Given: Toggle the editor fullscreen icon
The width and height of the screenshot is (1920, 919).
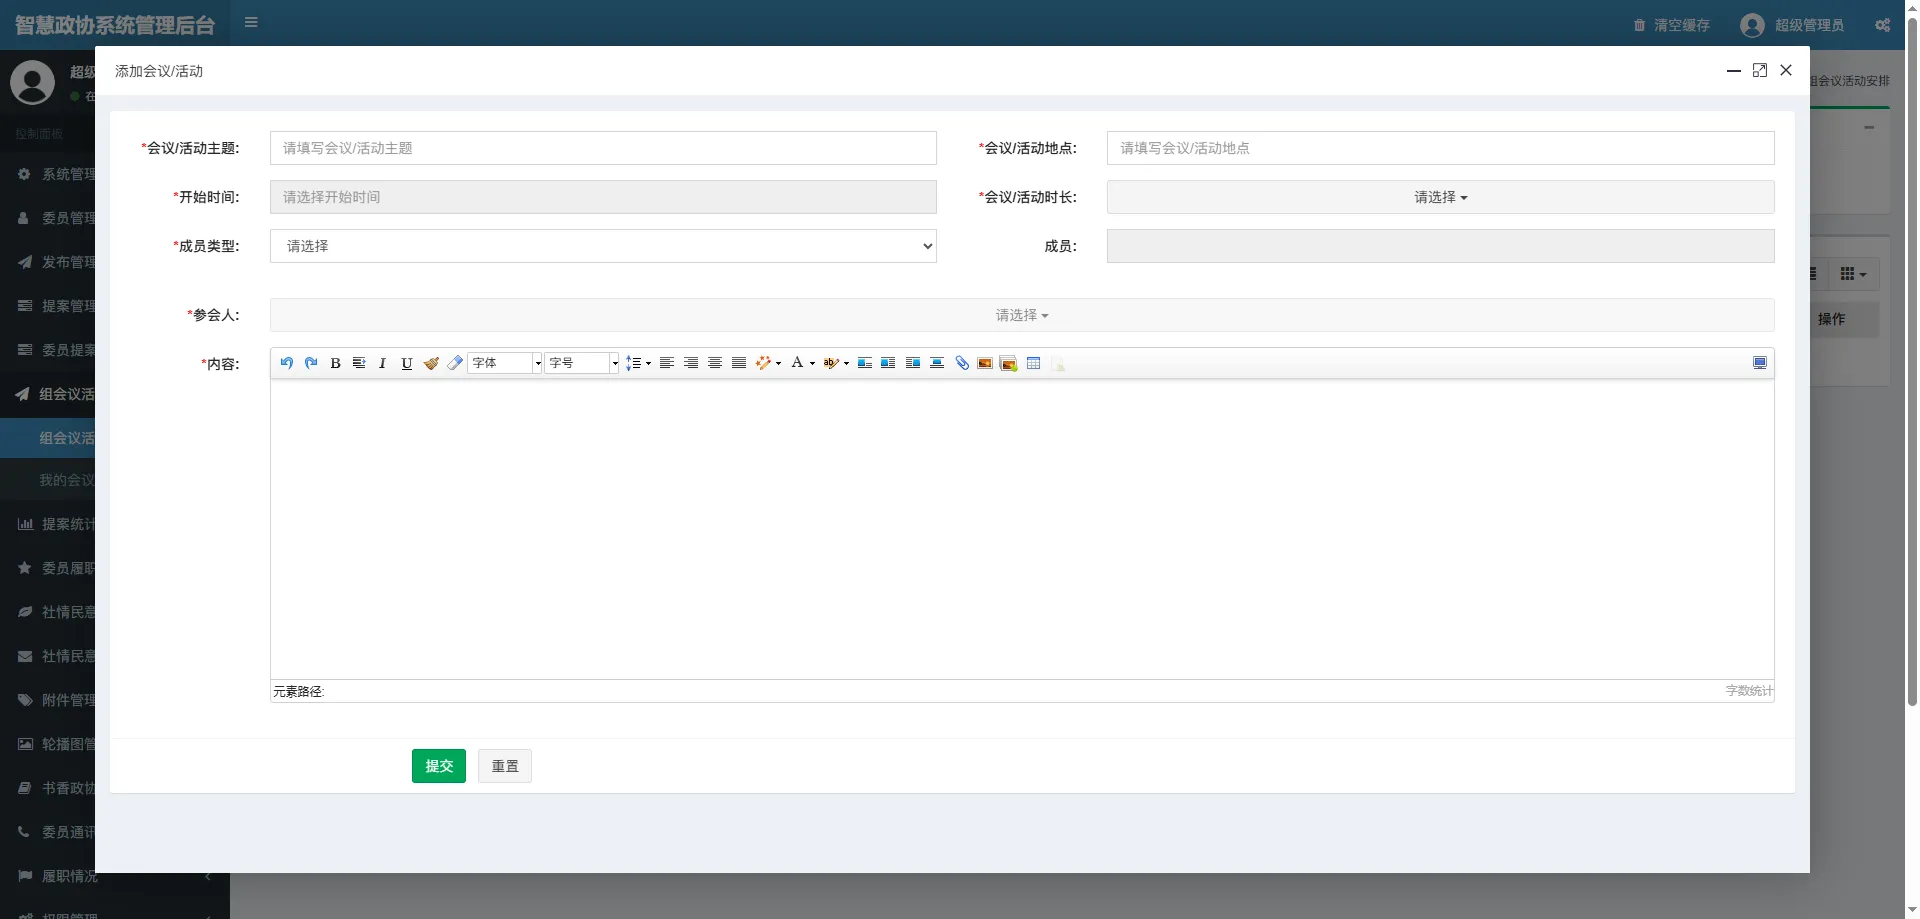Looking at the screenshot, I should click(x=1759, y=363).
